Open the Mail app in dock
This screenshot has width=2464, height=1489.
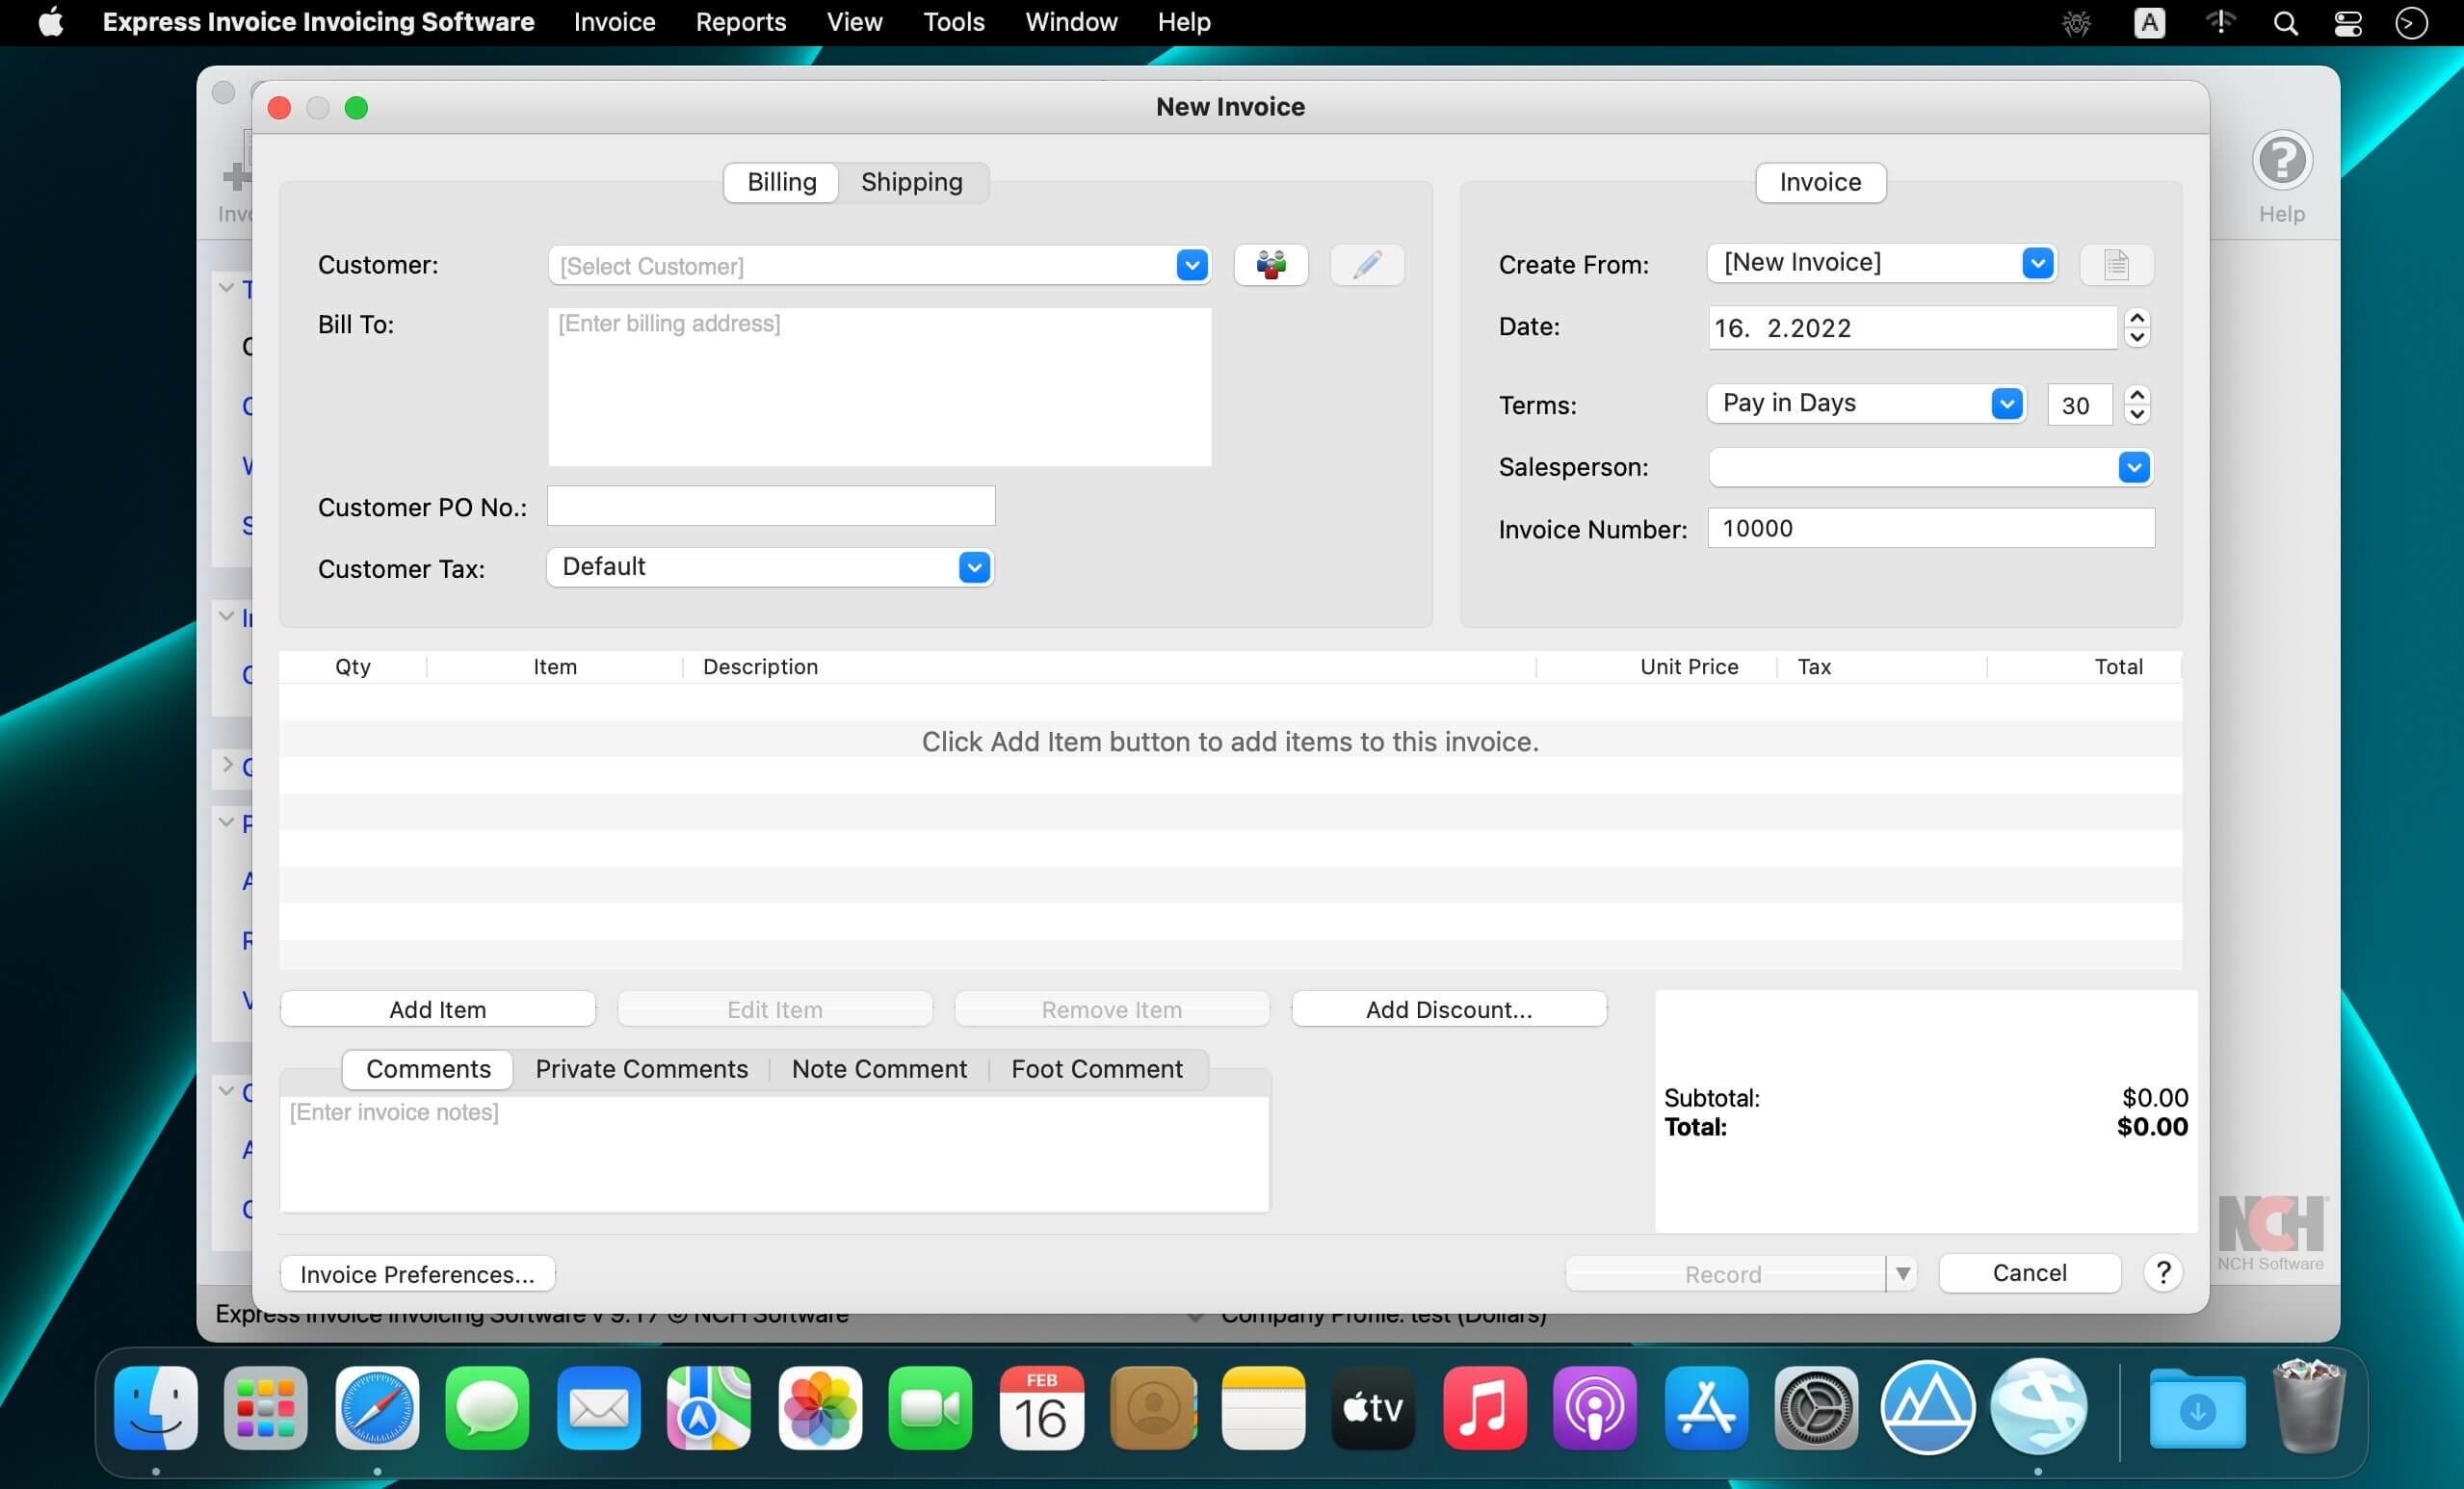tap(598, 1408)
